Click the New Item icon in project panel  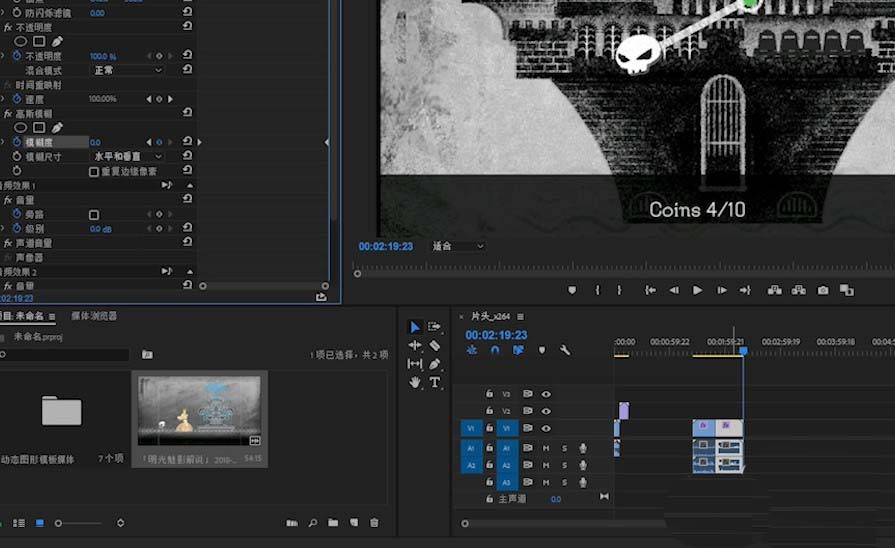pos(354,522)
